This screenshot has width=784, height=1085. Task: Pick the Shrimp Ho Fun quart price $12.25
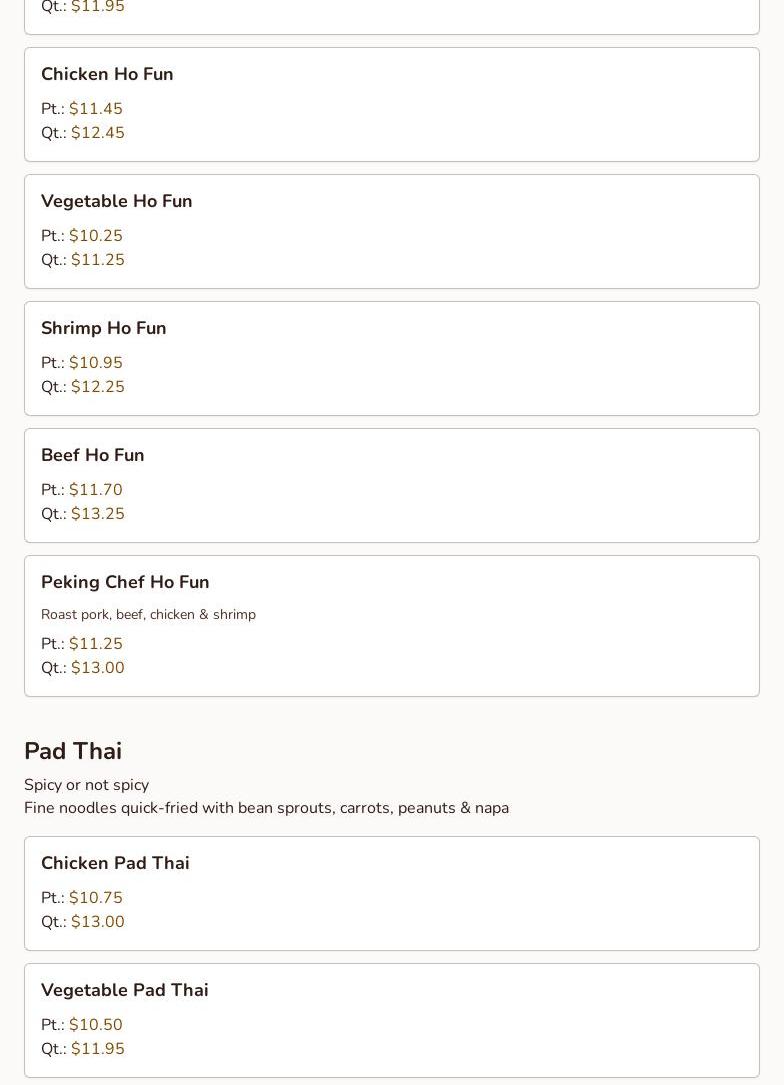pyautogui.click(x=97, y=387)
